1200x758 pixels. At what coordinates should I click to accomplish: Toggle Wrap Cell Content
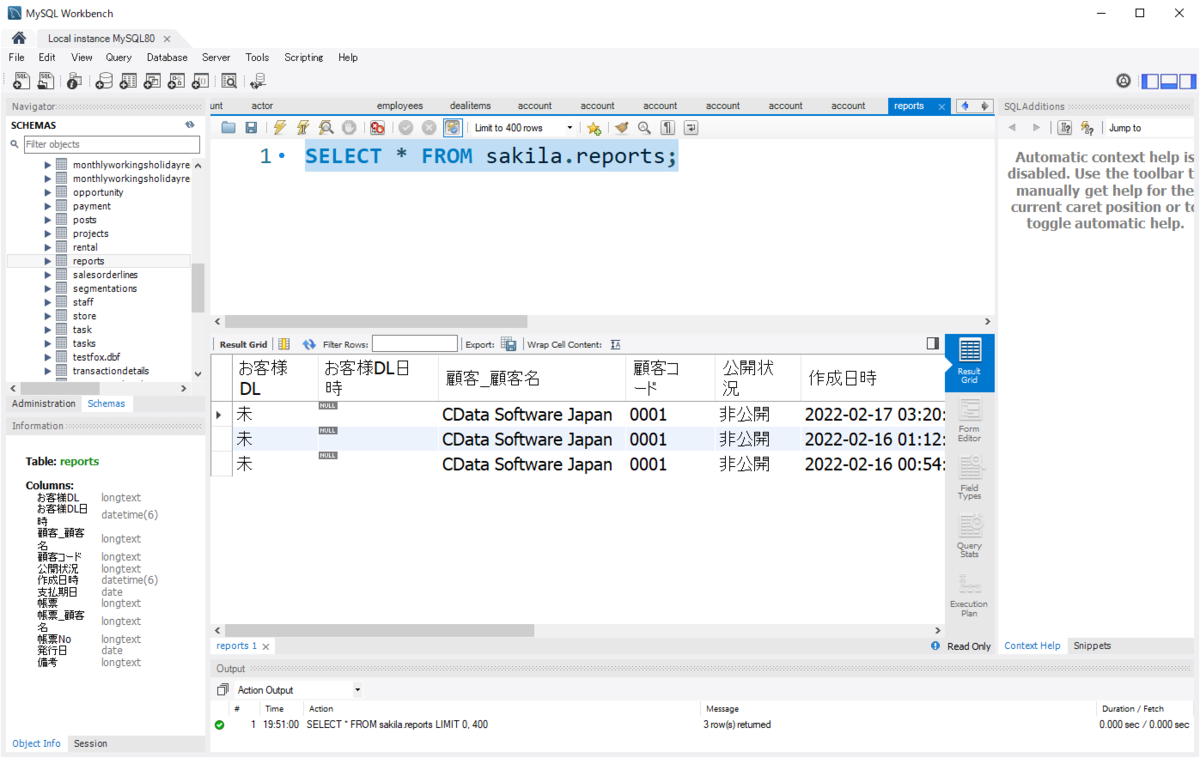click(x=616, y=344)
